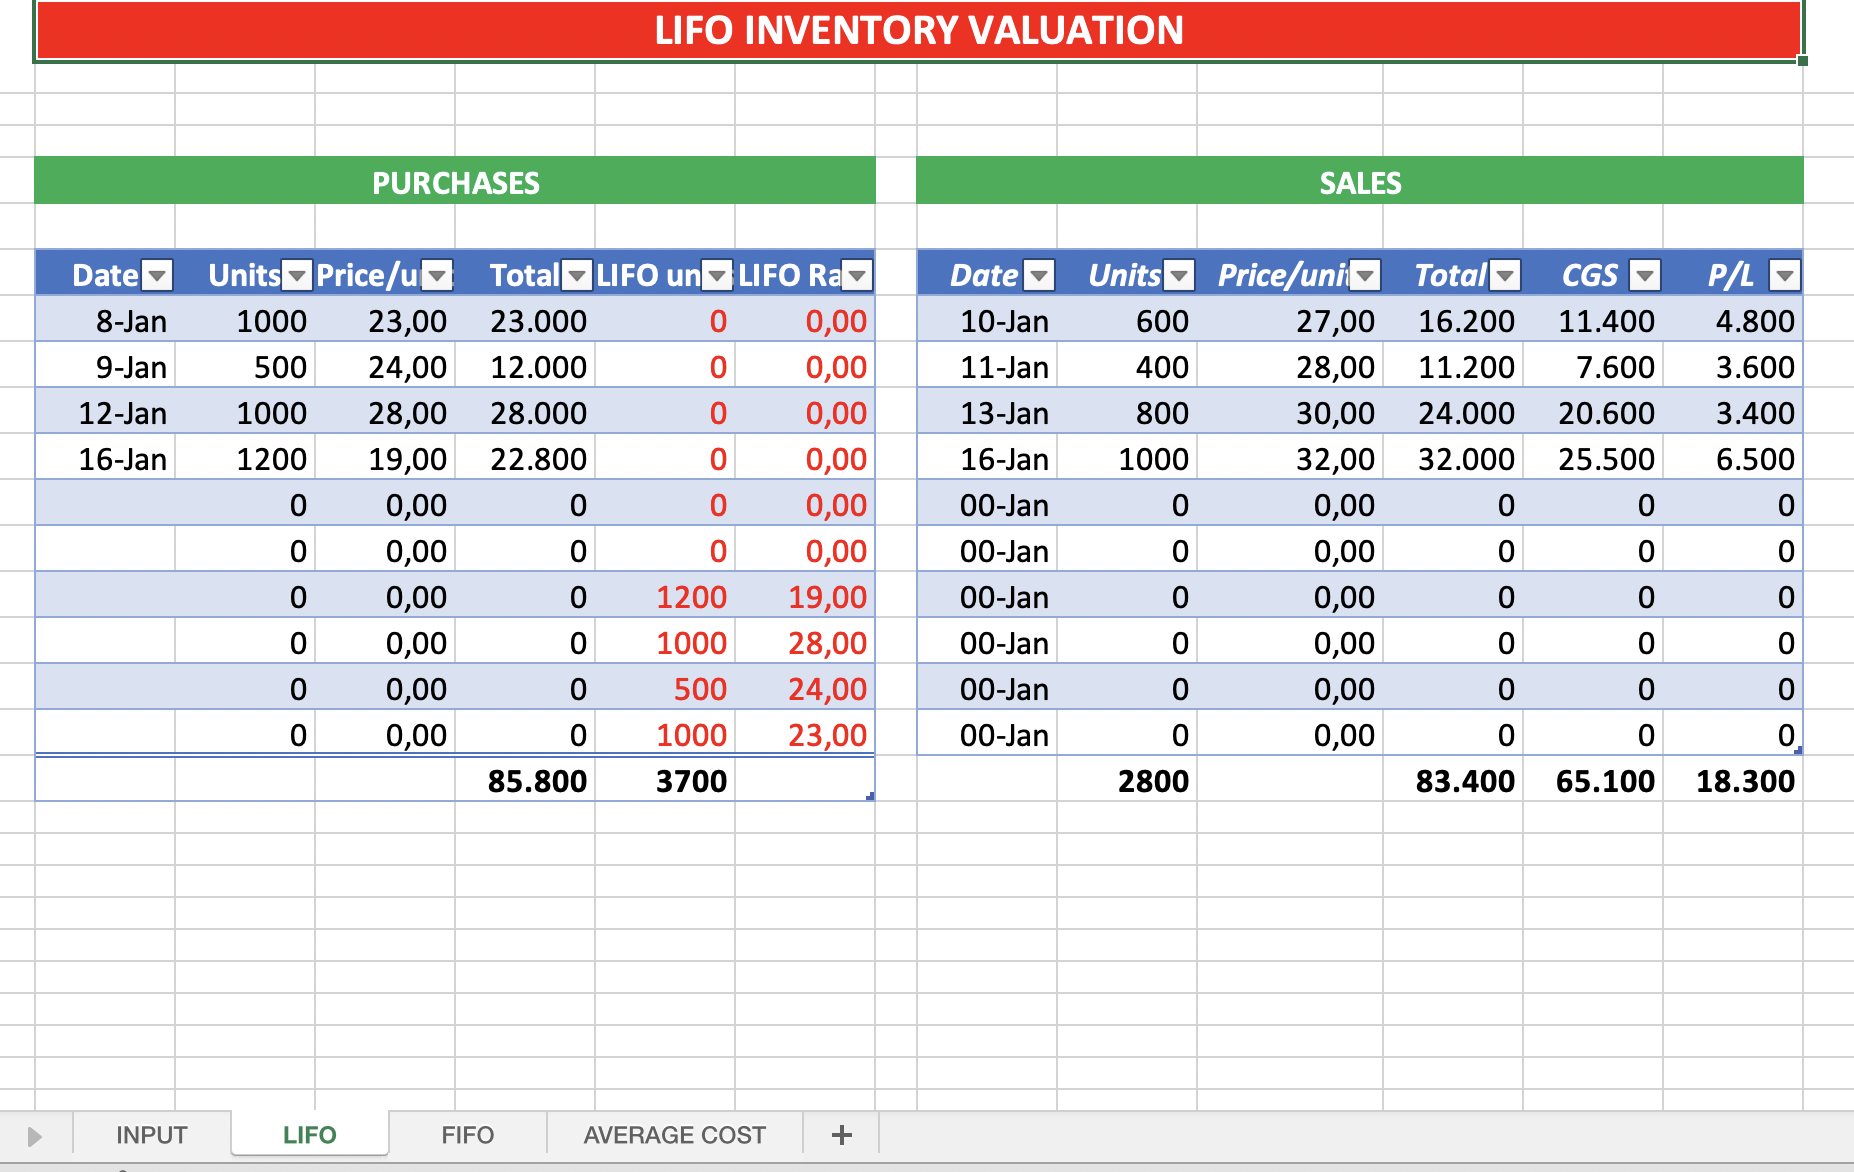
Task: Select purchase total cell 23.000
Action: pos(525,321)
